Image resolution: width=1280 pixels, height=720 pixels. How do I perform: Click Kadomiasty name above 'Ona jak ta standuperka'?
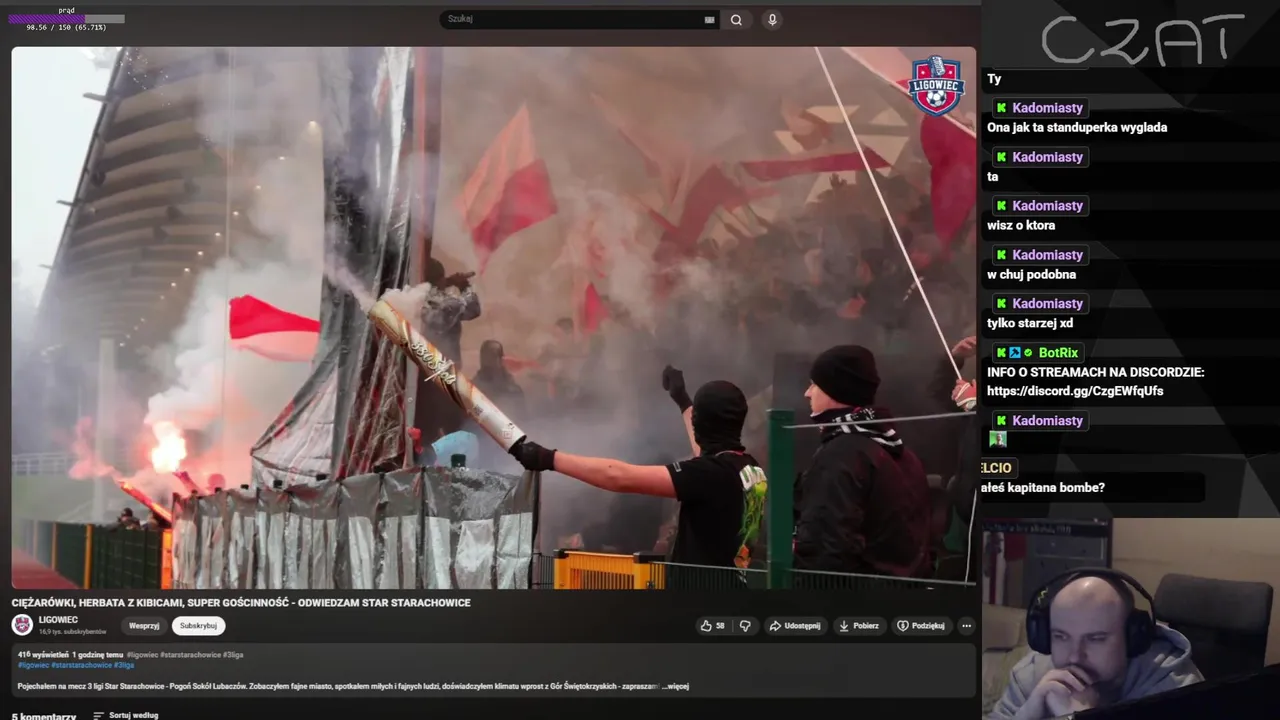pos(1048,108)
